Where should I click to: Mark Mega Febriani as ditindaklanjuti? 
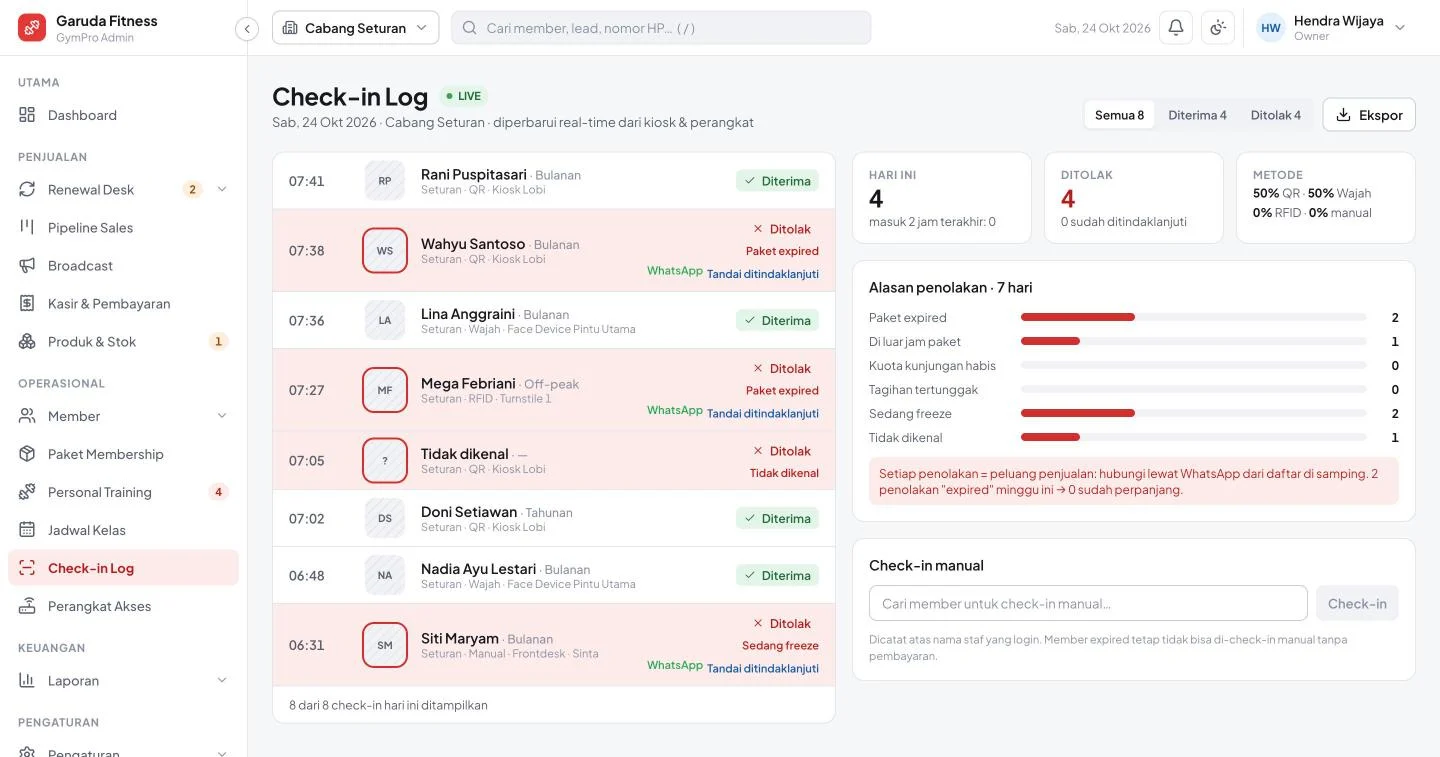click(763, 414)
